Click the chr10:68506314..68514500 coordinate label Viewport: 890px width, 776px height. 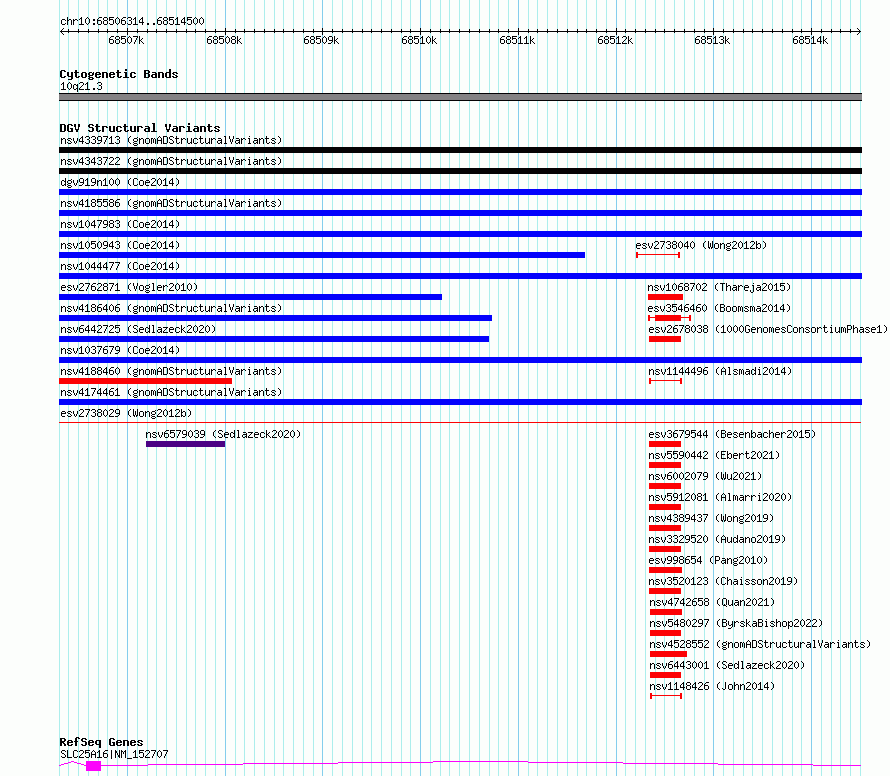[132, 21]
